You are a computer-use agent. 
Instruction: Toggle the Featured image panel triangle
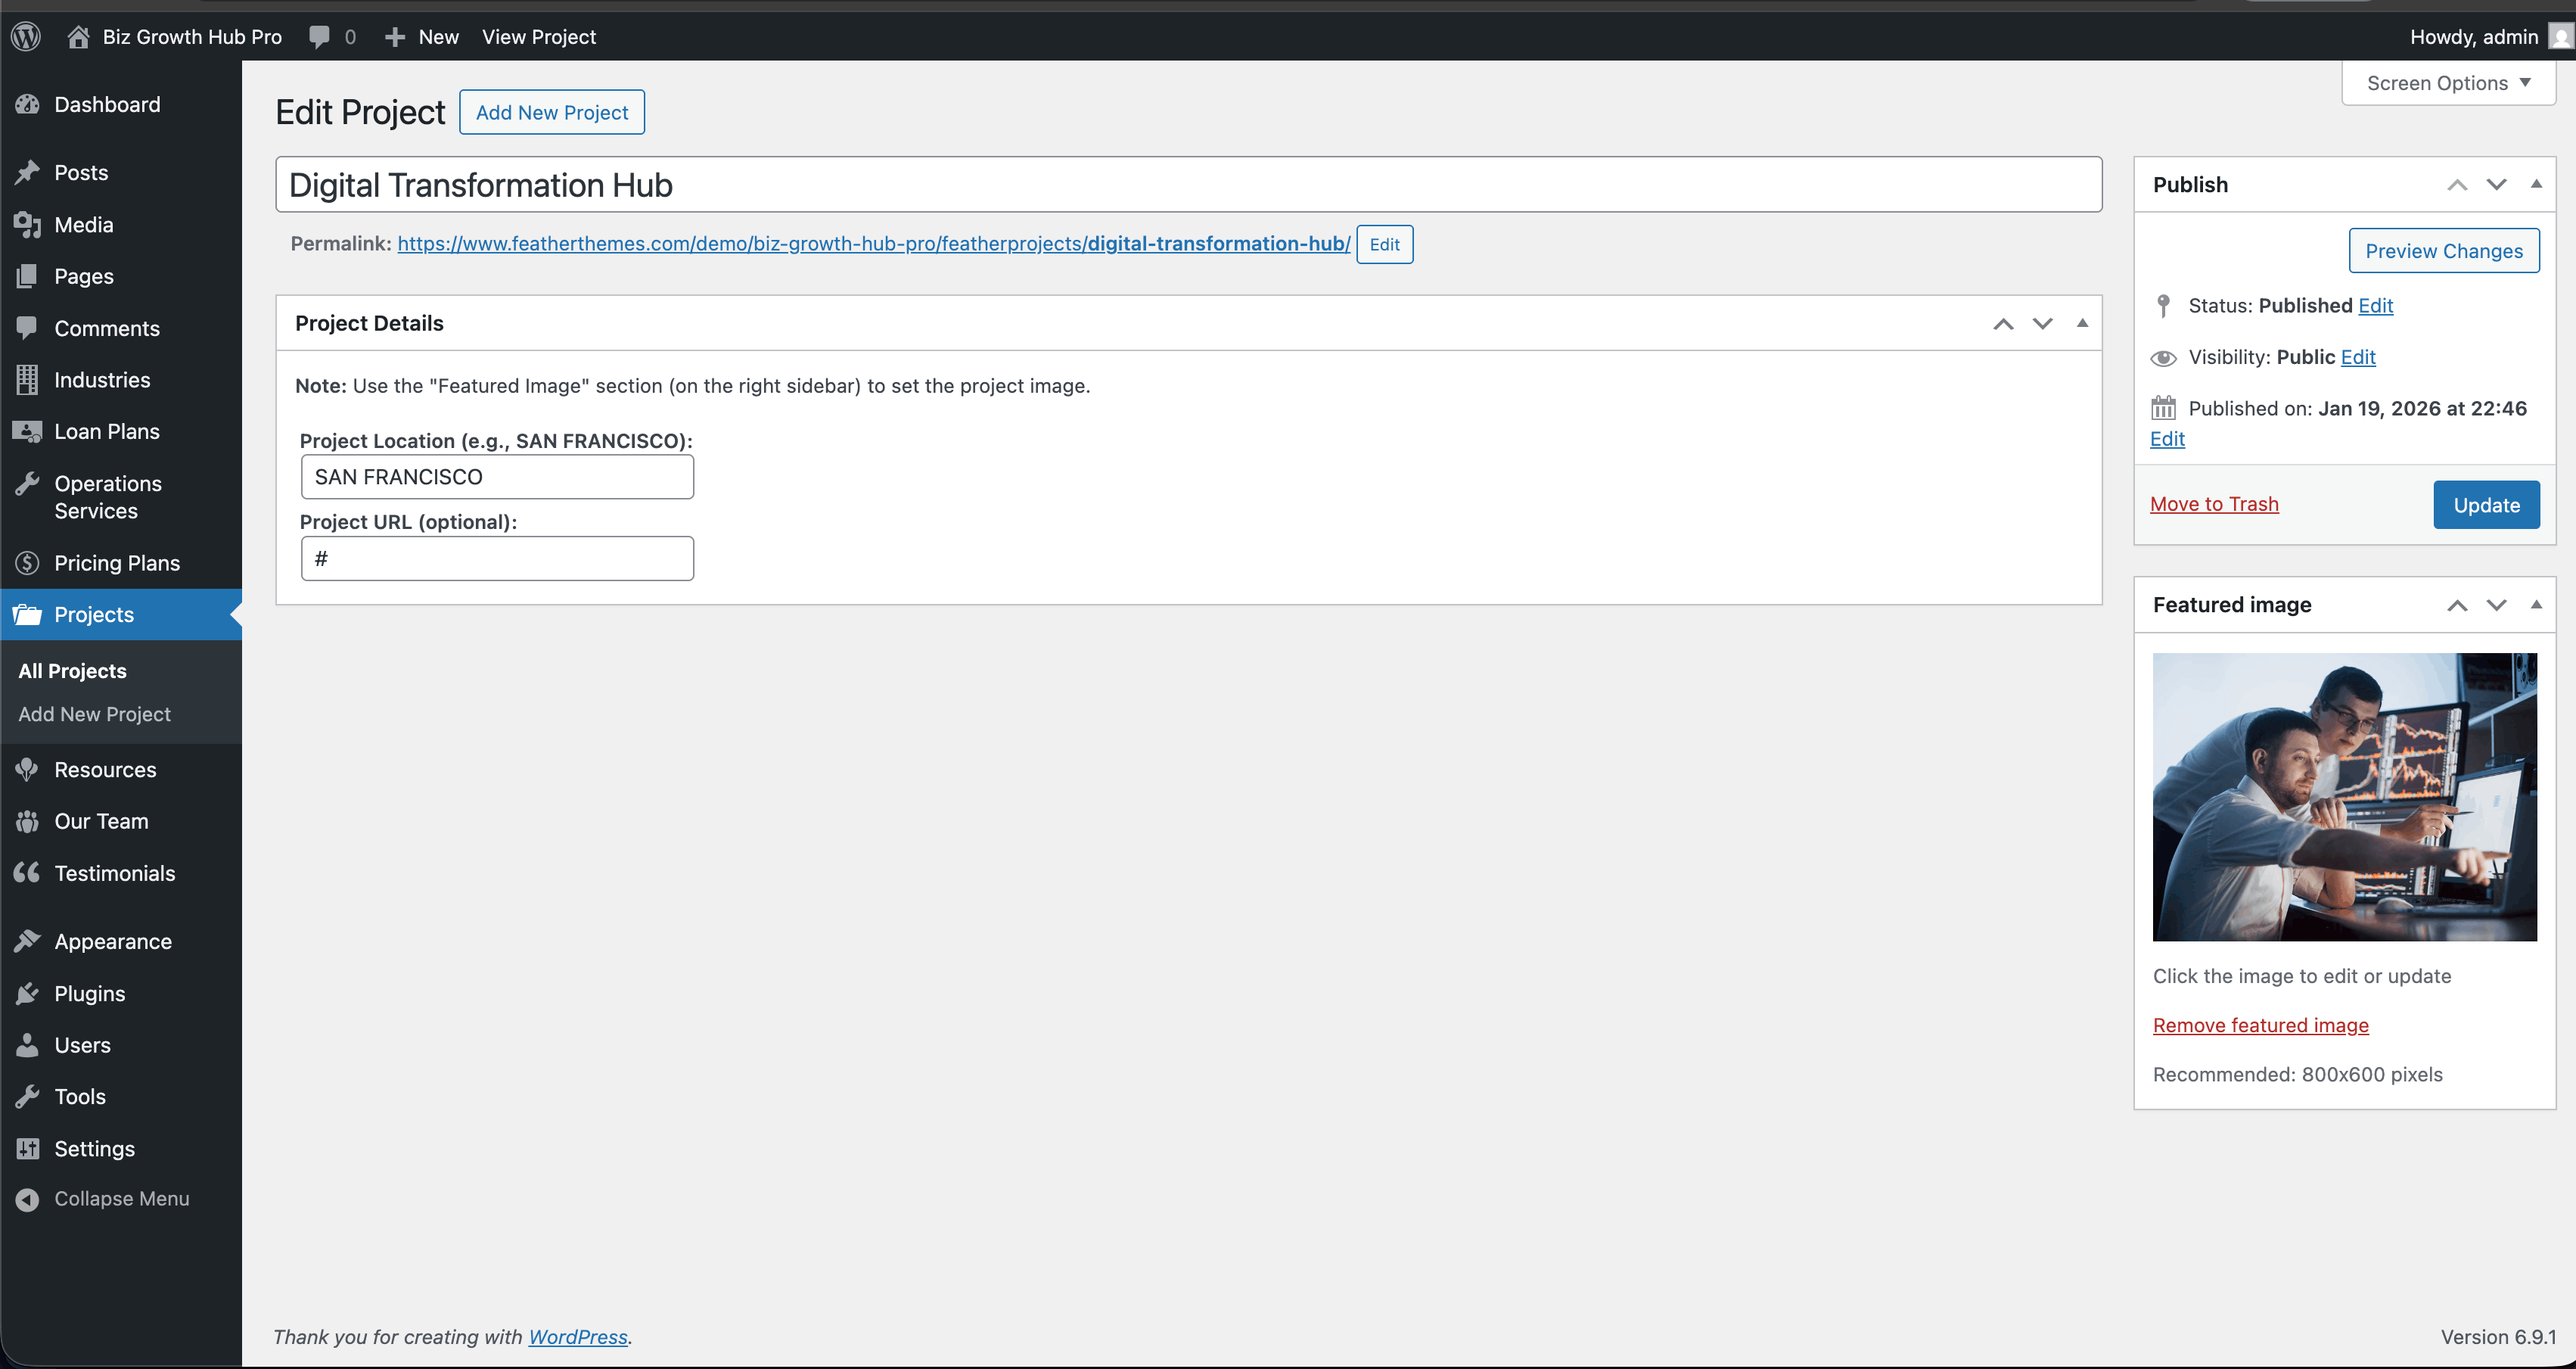coord(2535,604)
